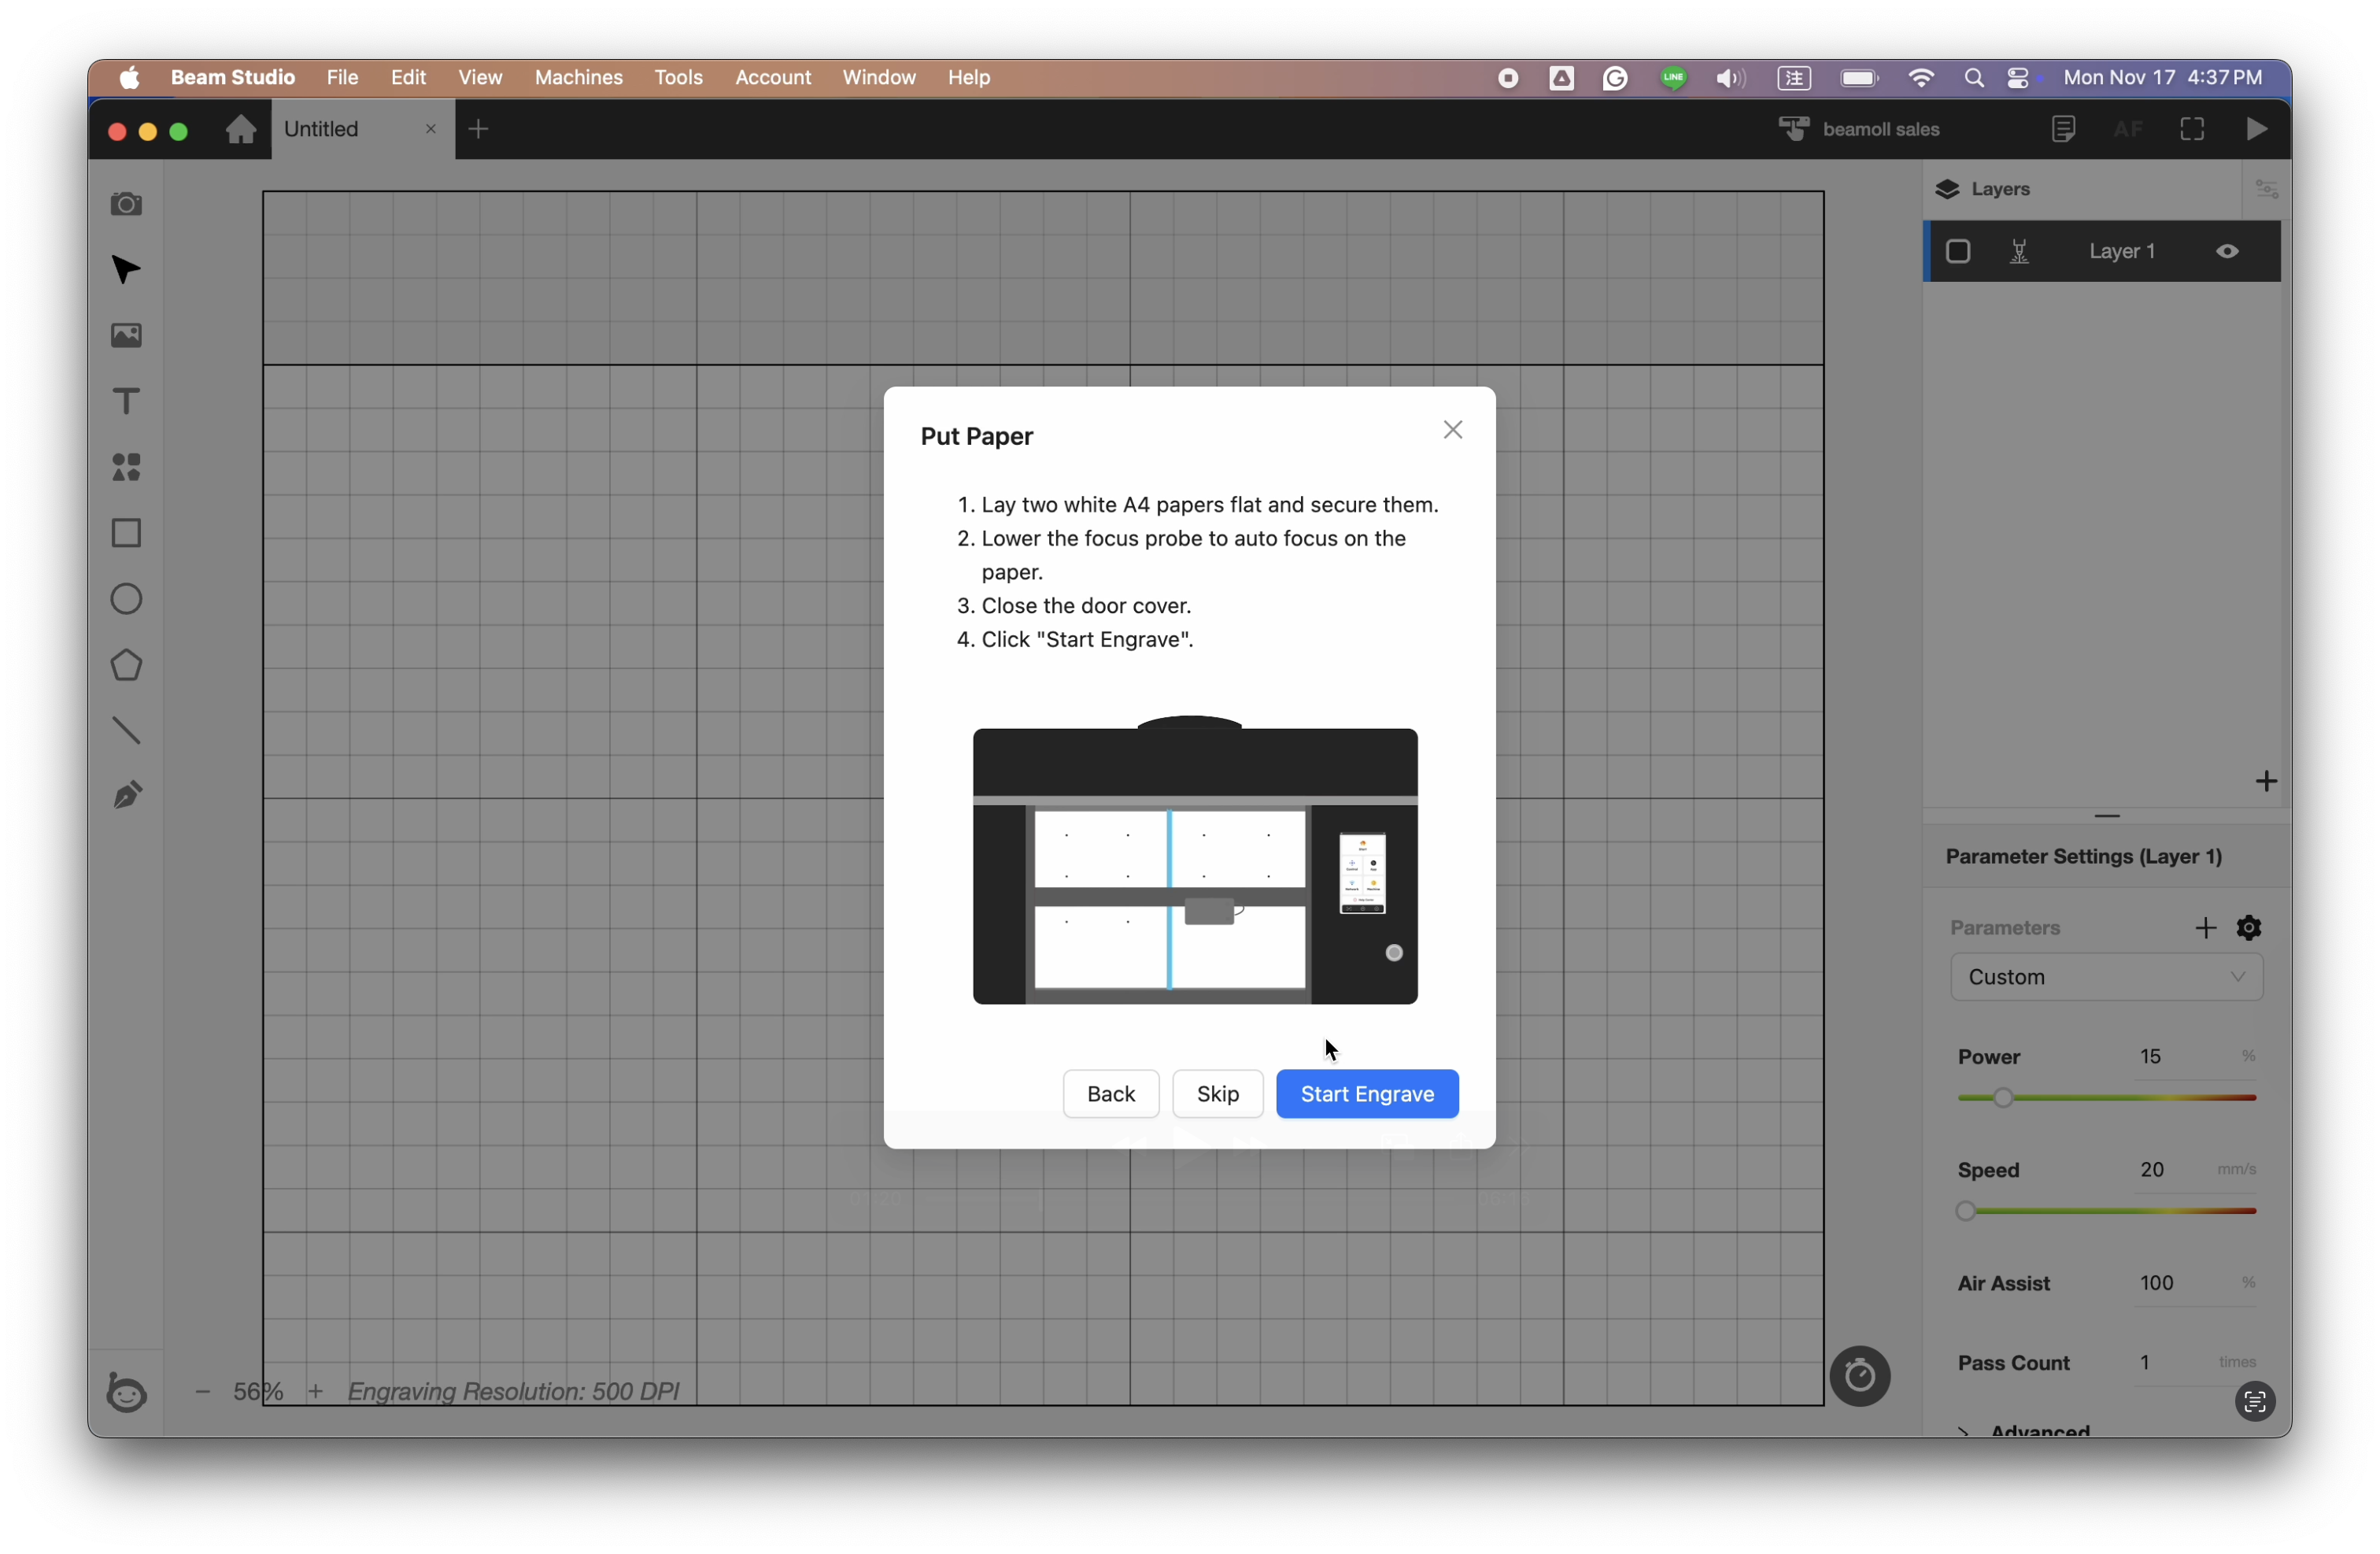Click the Layer 1 module type icon
This screenshot has height=1554, width=2380.
point(2019,252)
